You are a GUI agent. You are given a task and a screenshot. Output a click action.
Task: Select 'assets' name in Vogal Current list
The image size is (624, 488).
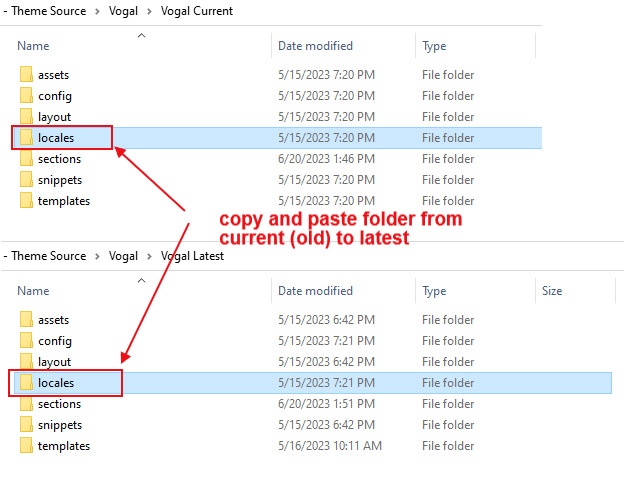tap(53, 75)
